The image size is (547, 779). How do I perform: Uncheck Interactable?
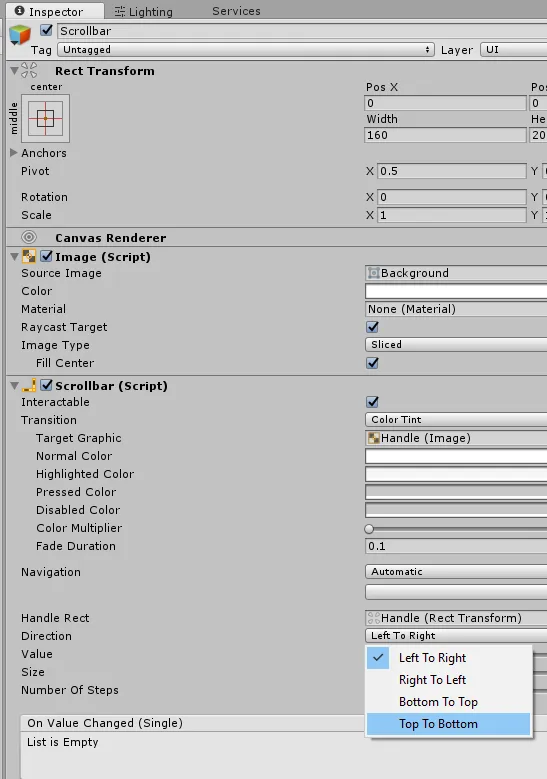pyautogui.click(x=373, y=401)
